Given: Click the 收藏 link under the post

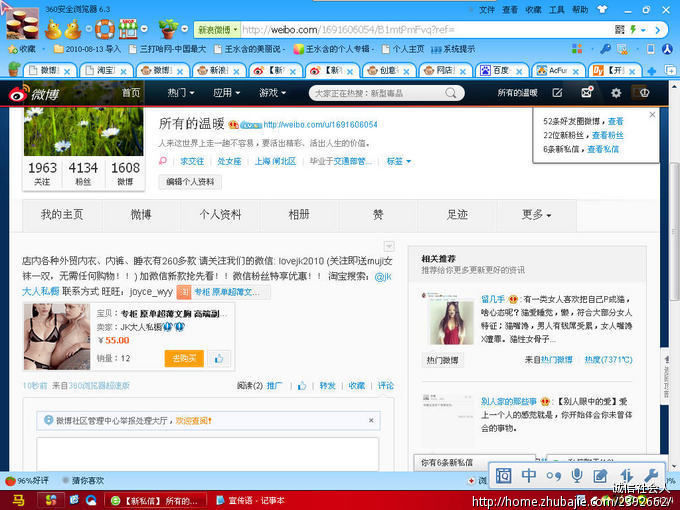Looking at the screenshot, I should coord(356,386).
